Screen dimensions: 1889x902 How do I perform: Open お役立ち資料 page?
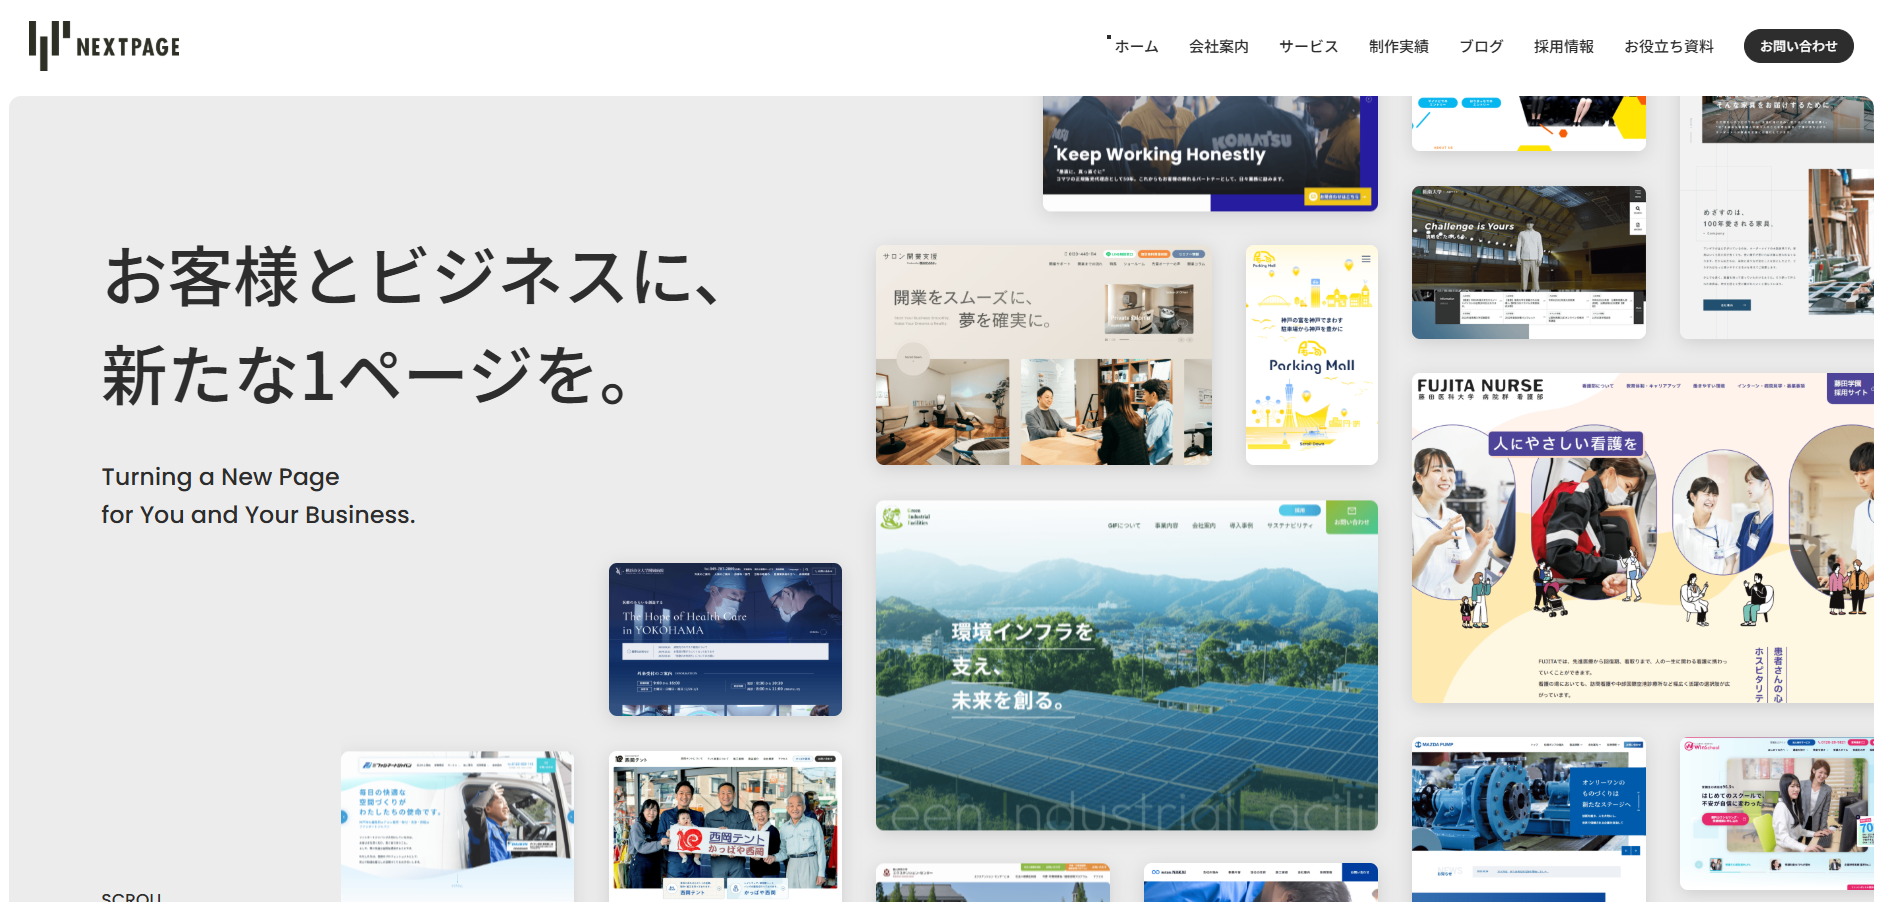coord(1668,46)
